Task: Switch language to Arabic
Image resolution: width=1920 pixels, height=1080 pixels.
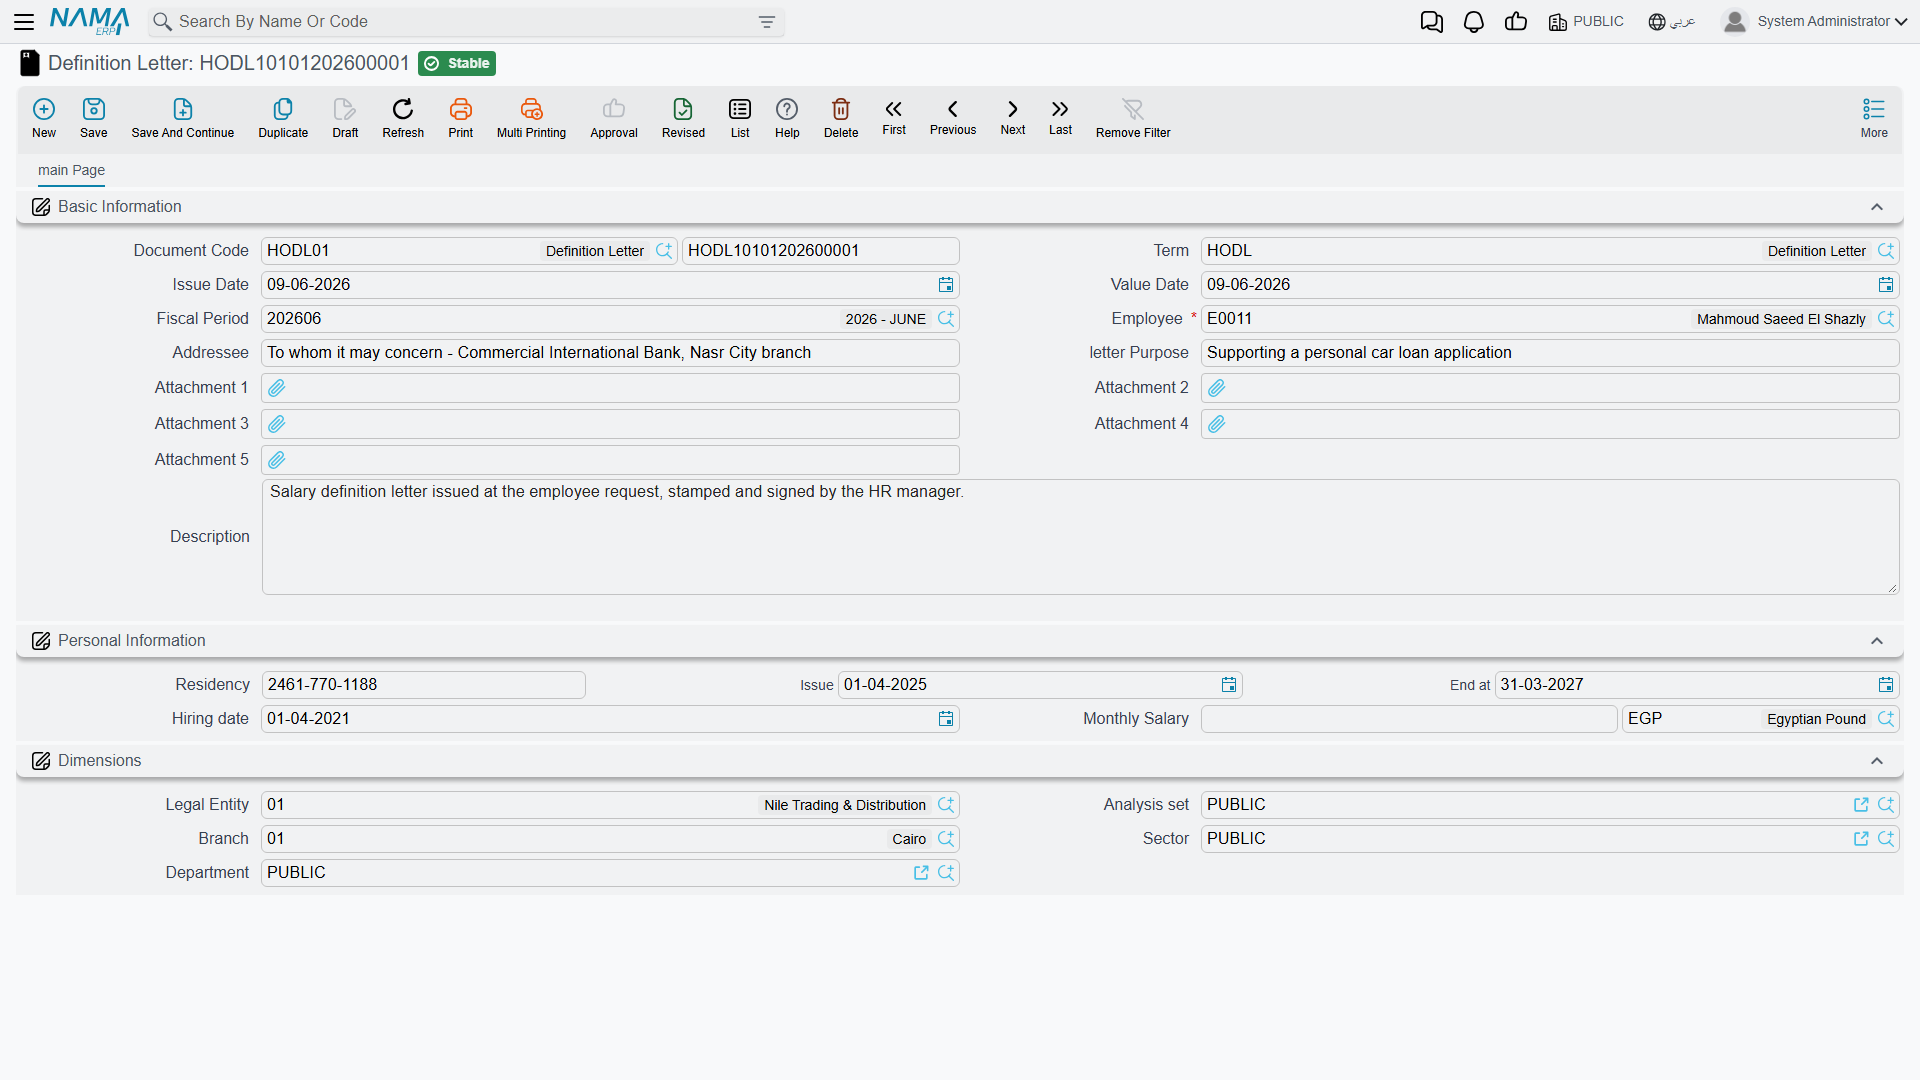Action: coord(1672,21)
